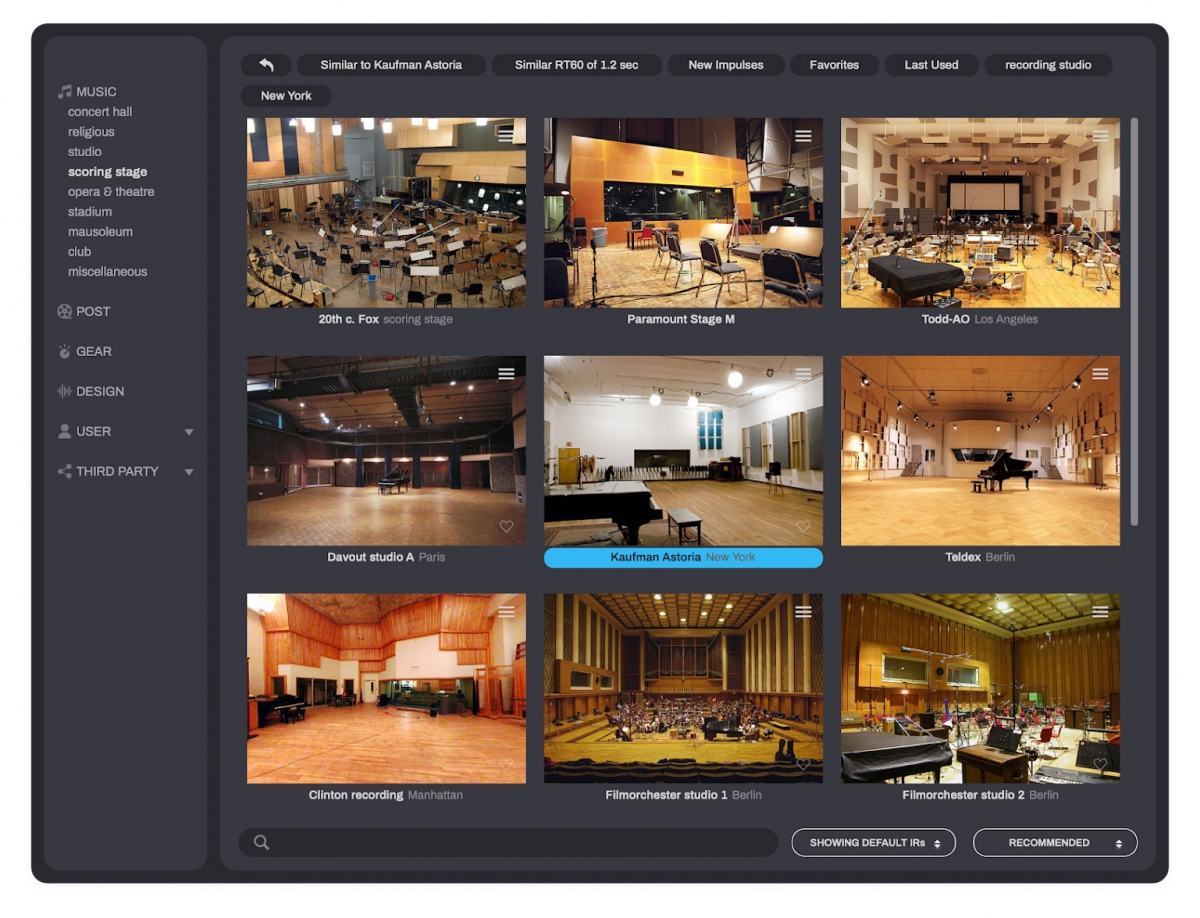Expand the USER section arrow
1200x918 pixels.
pyautogui.click(x=189, y=432)
